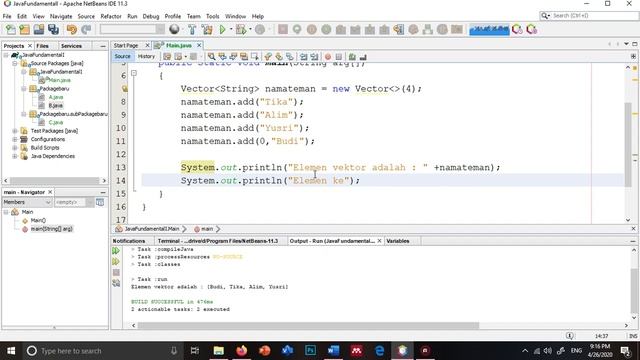Open B.java in Projects tree
Image resolution: width=640 pixels, height=360 pixels.
(56, 105)
